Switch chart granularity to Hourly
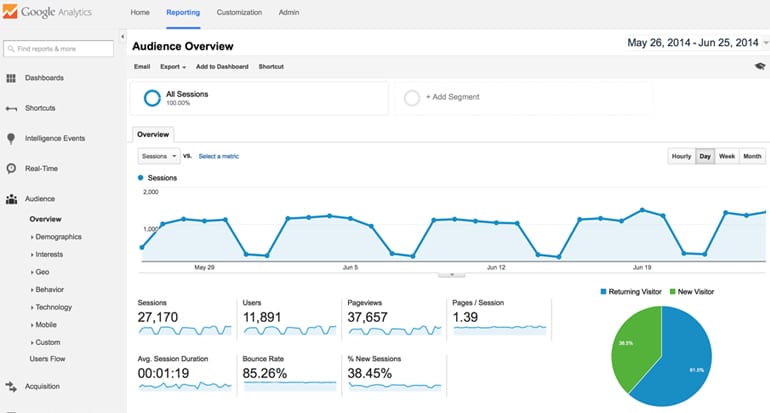Viewport: 770px width, 413px height. pyautogui.click(x=681, y=156)
